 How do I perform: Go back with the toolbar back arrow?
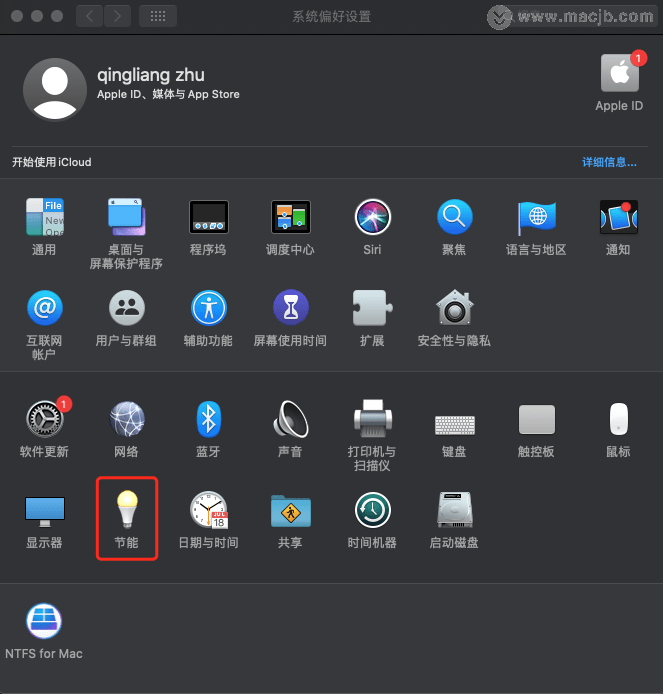pyautogui.click(x=89, y=16)
